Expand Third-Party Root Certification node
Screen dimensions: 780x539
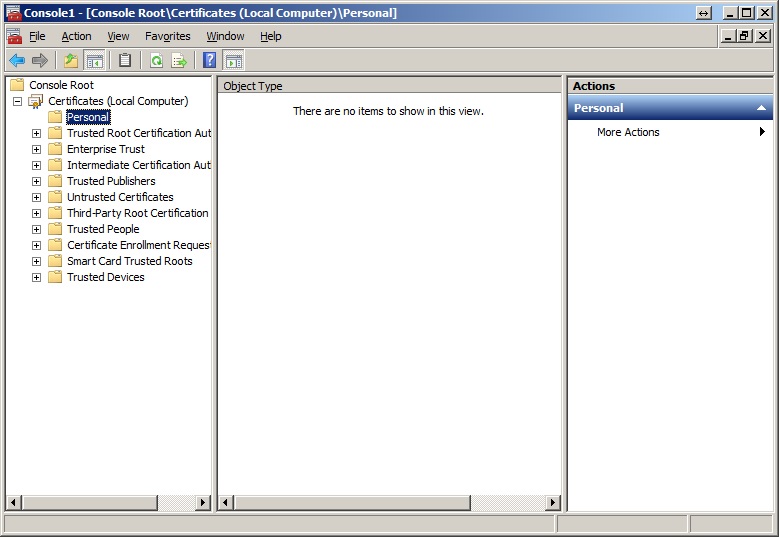click(x=36, y=213)
